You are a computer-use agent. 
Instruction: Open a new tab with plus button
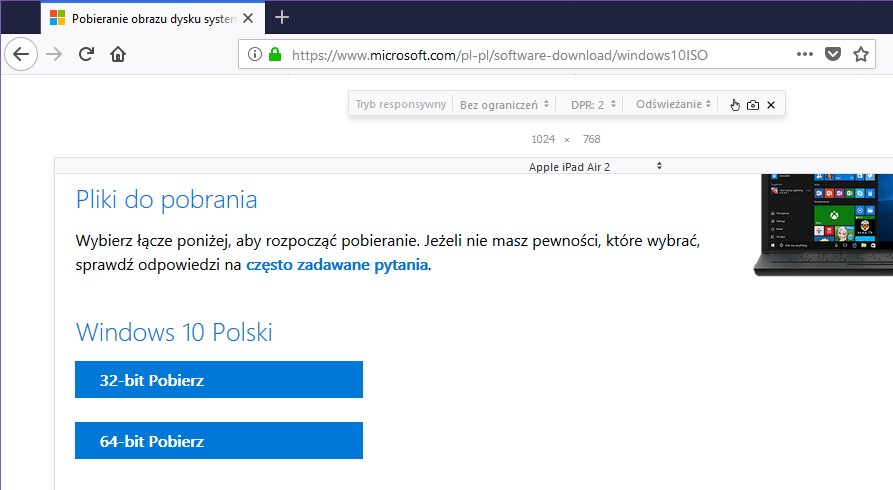[x=281, y=18]
